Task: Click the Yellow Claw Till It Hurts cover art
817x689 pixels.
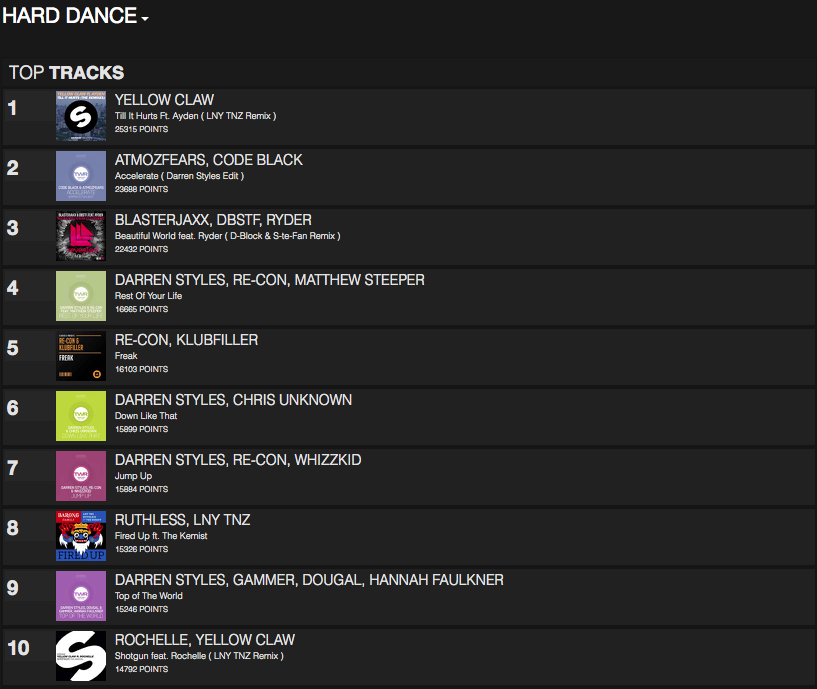Action: (81, 116)
